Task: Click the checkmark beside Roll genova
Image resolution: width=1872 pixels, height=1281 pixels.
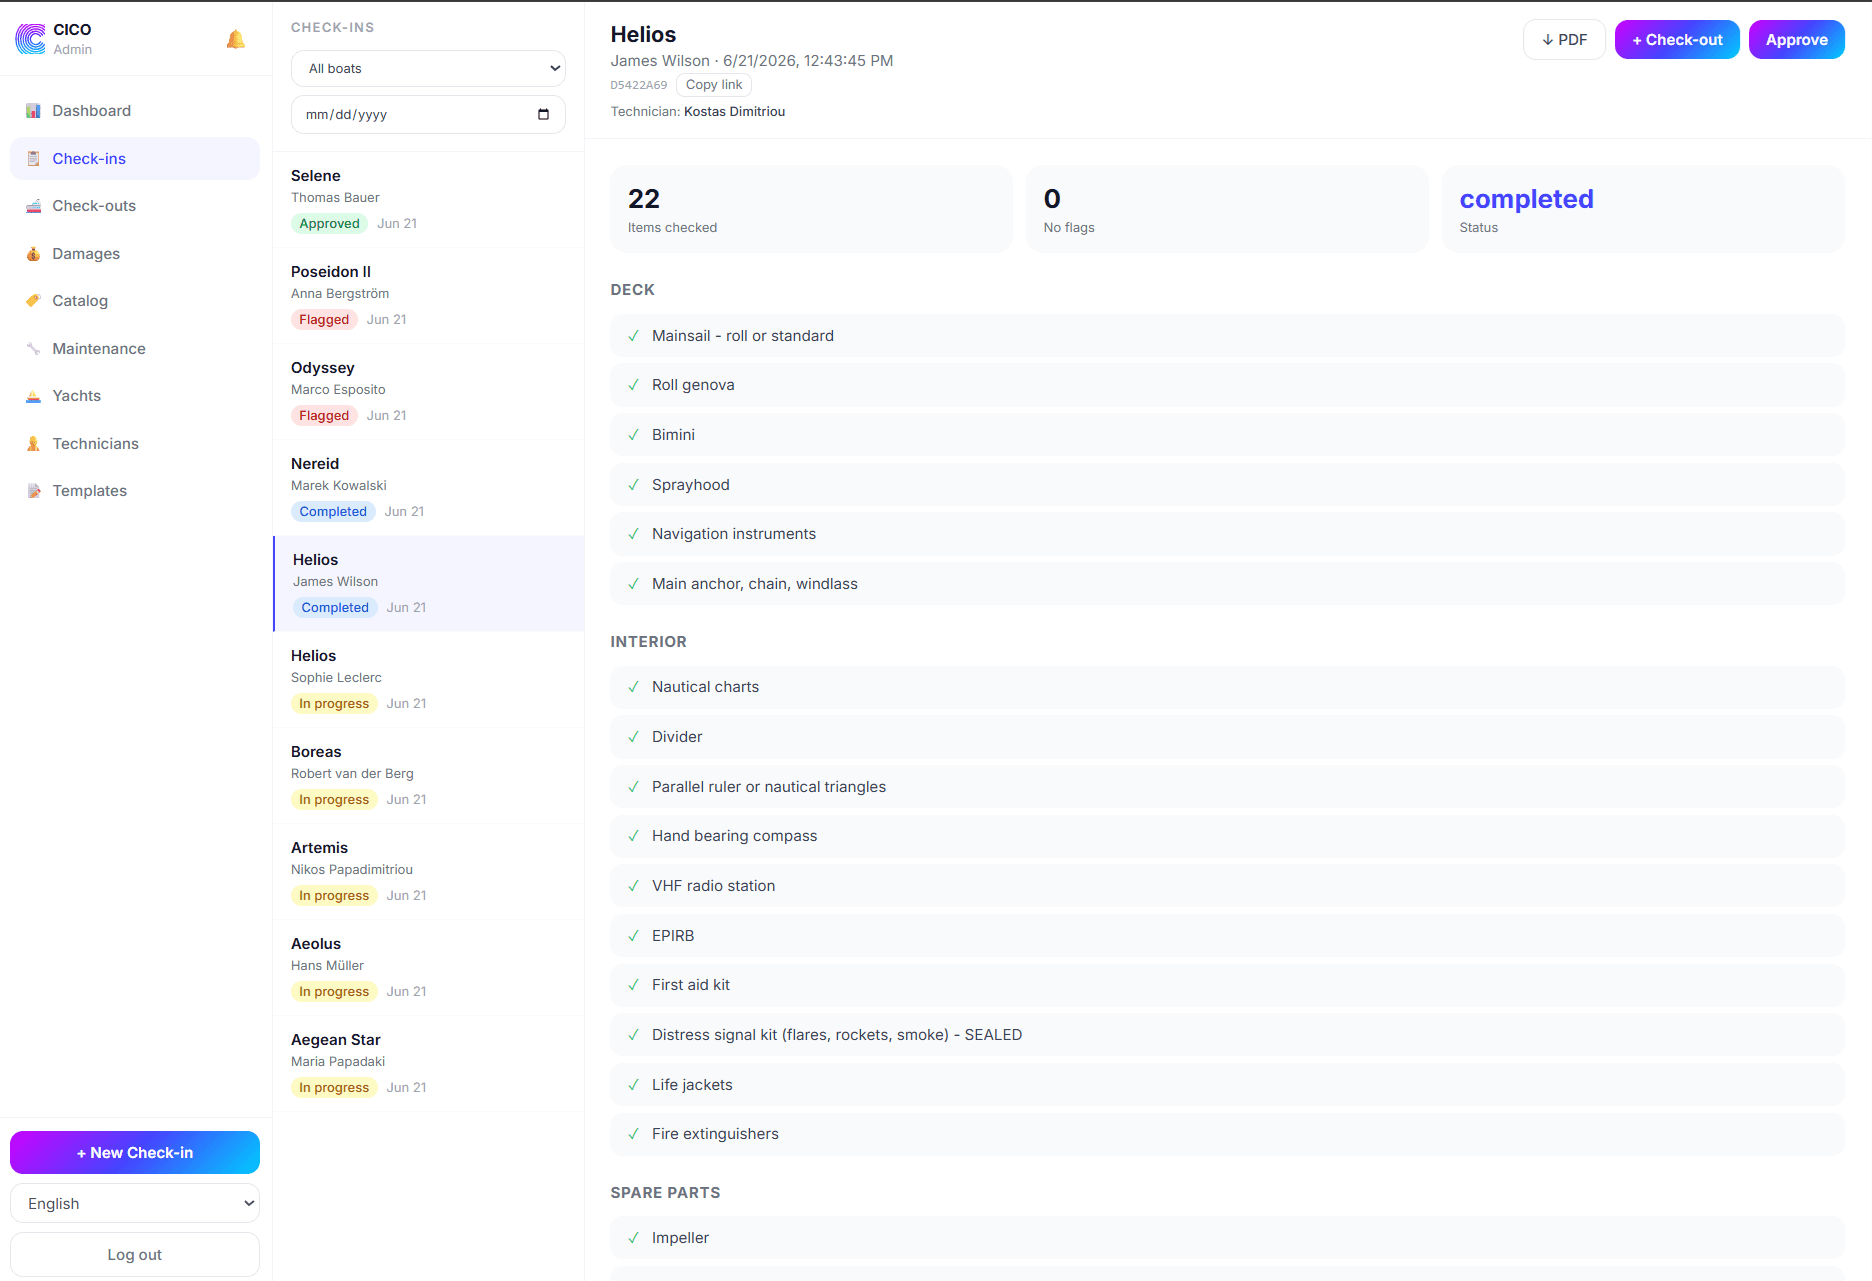Action: (633, 385)
